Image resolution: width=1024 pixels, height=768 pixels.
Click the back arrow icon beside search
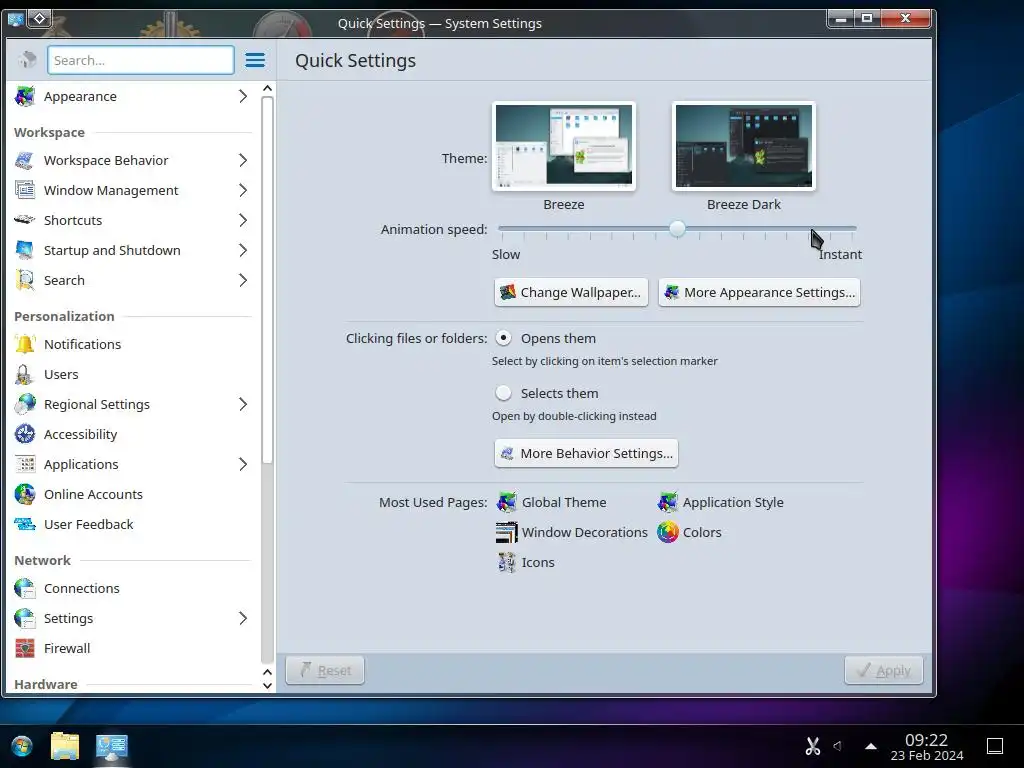pos(27,60)
